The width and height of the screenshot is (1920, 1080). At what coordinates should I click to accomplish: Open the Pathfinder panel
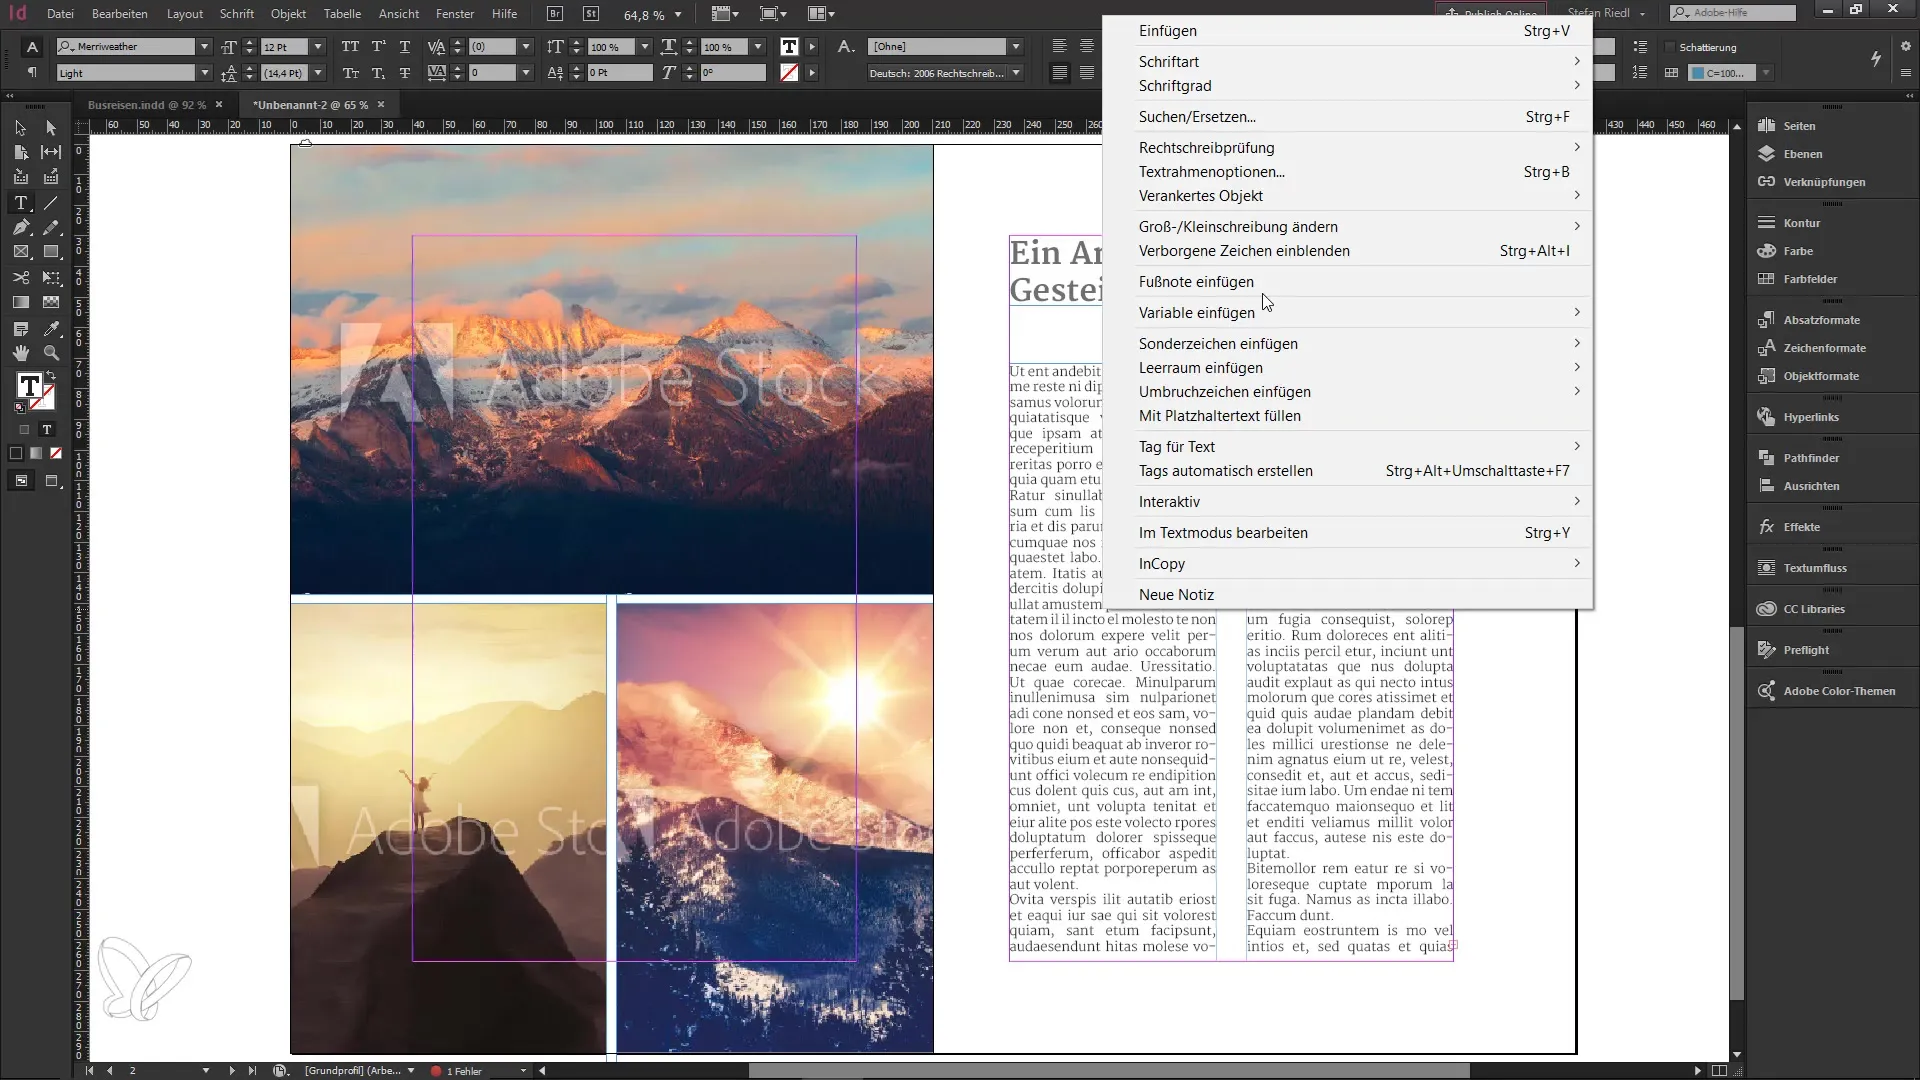point(1811,458)
